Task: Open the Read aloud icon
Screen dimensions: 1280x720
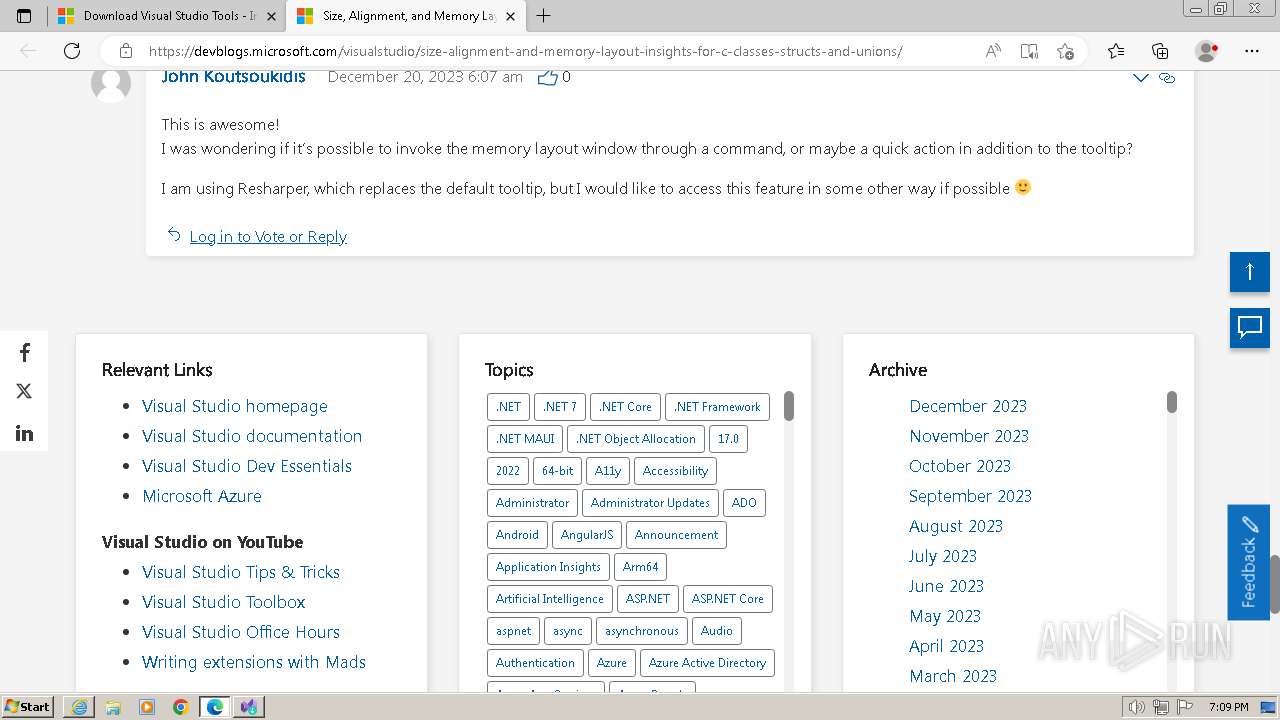Action: pyautogui.click(x=993, y=51)
